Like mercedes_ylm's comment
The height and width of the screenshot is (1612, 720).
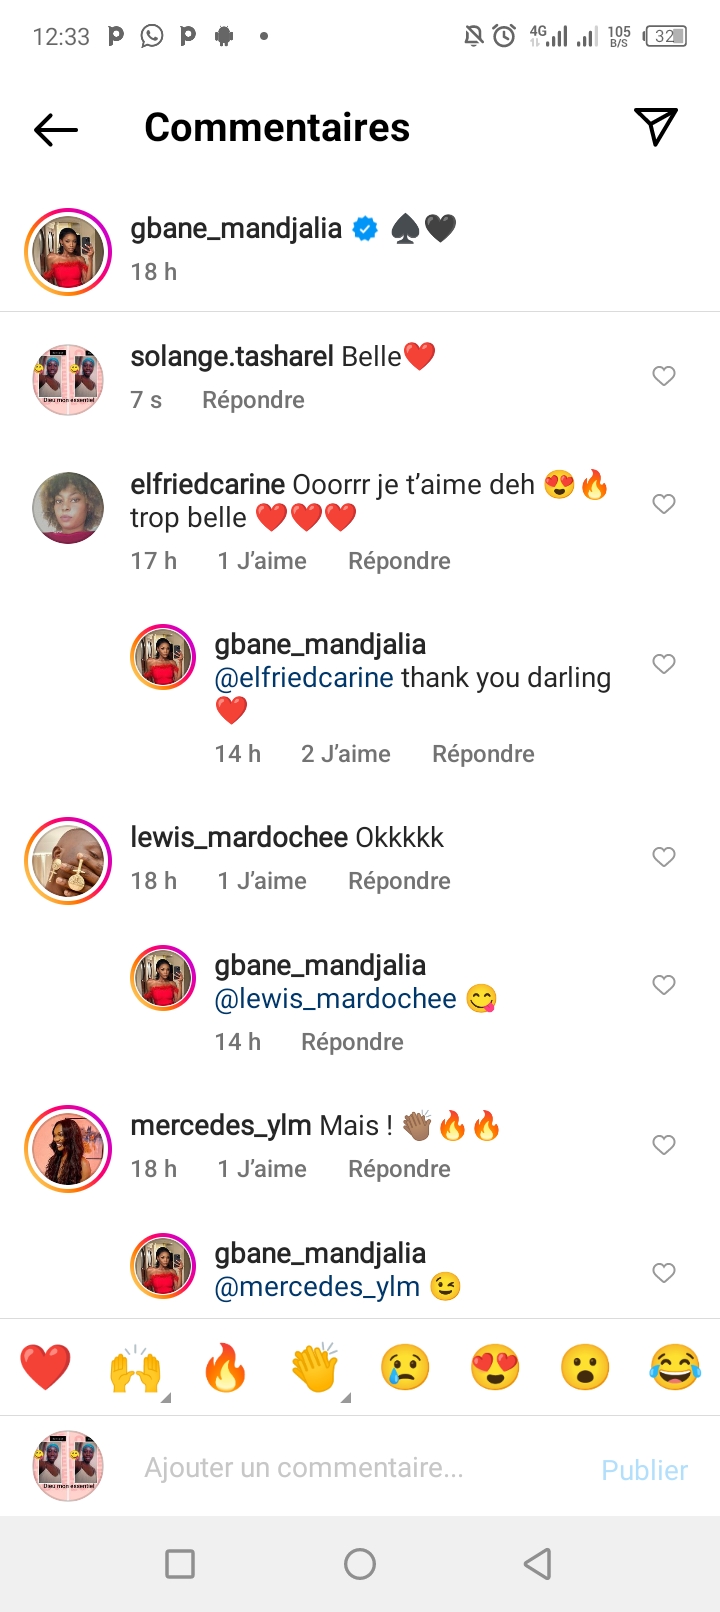(664, 1145)
